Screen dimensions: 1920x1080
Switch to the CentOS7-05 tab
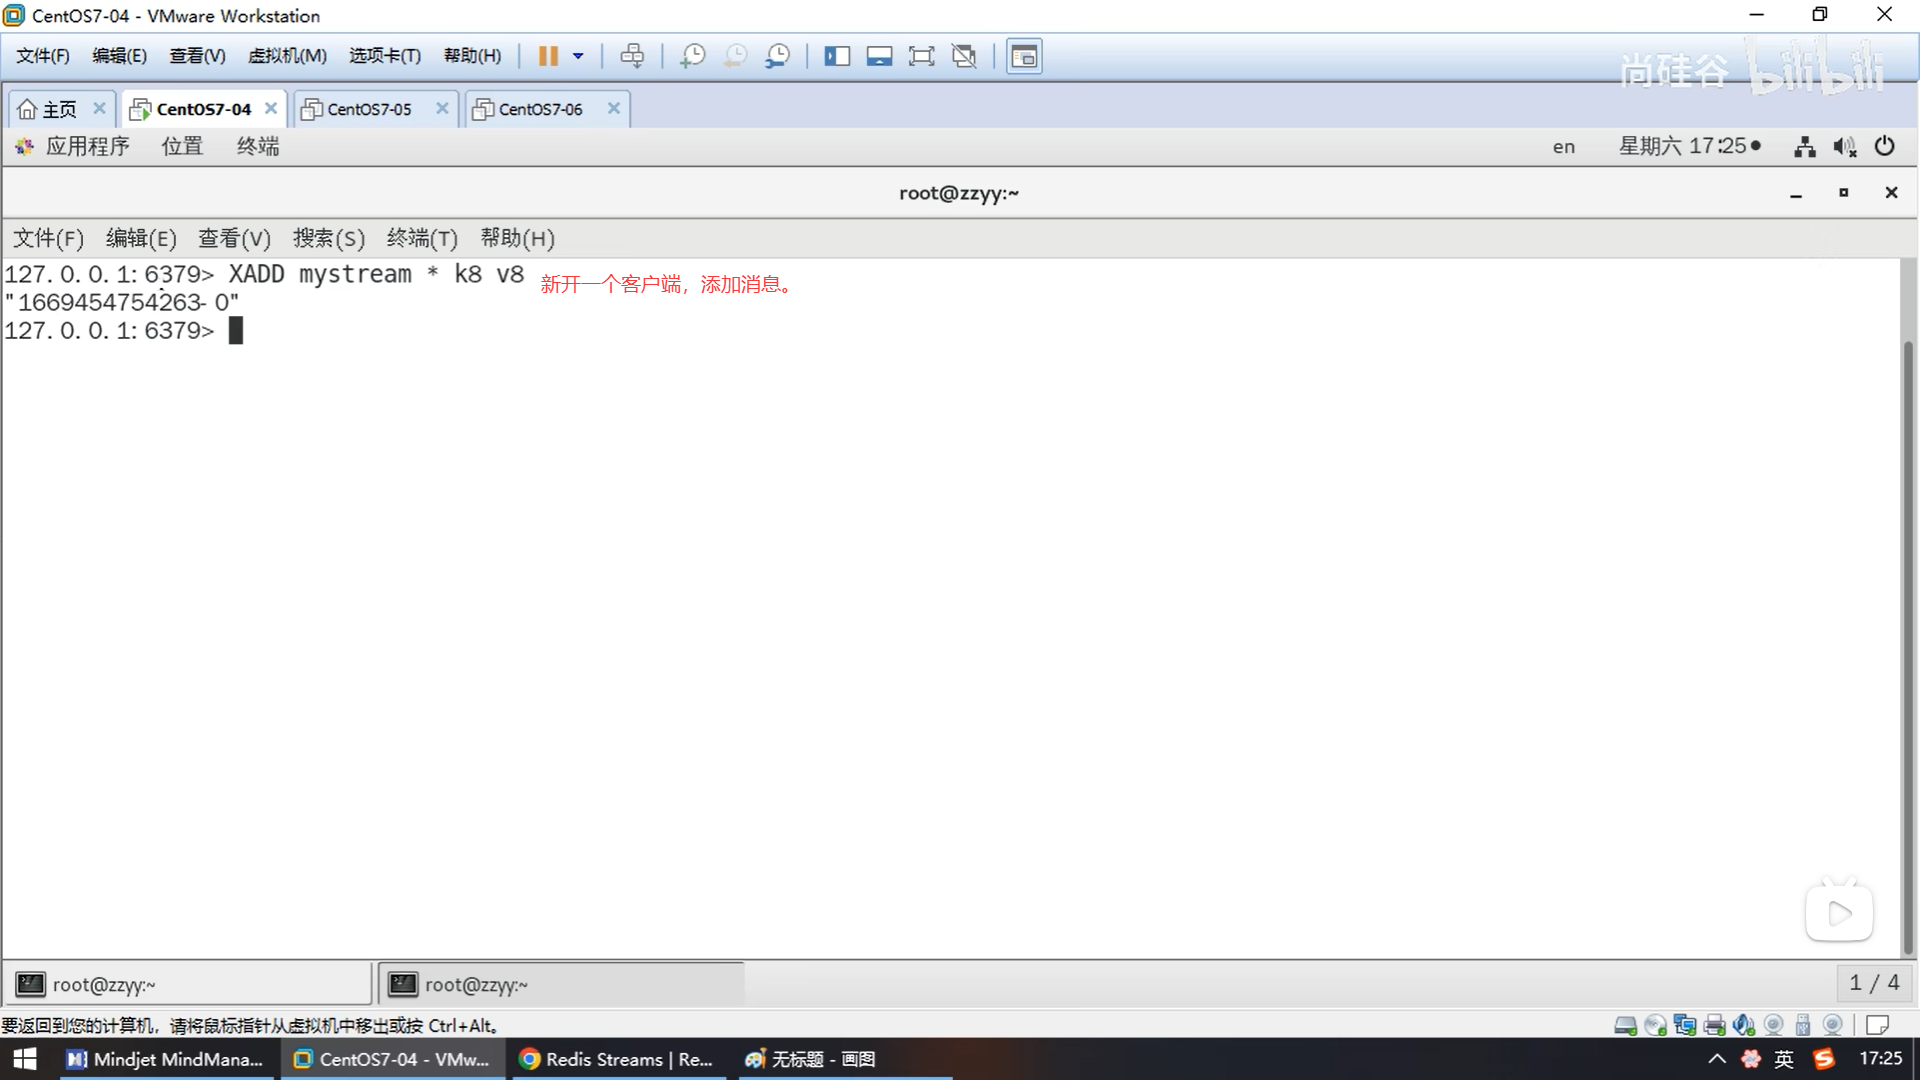pyautogui.click(x=369, y=109)
